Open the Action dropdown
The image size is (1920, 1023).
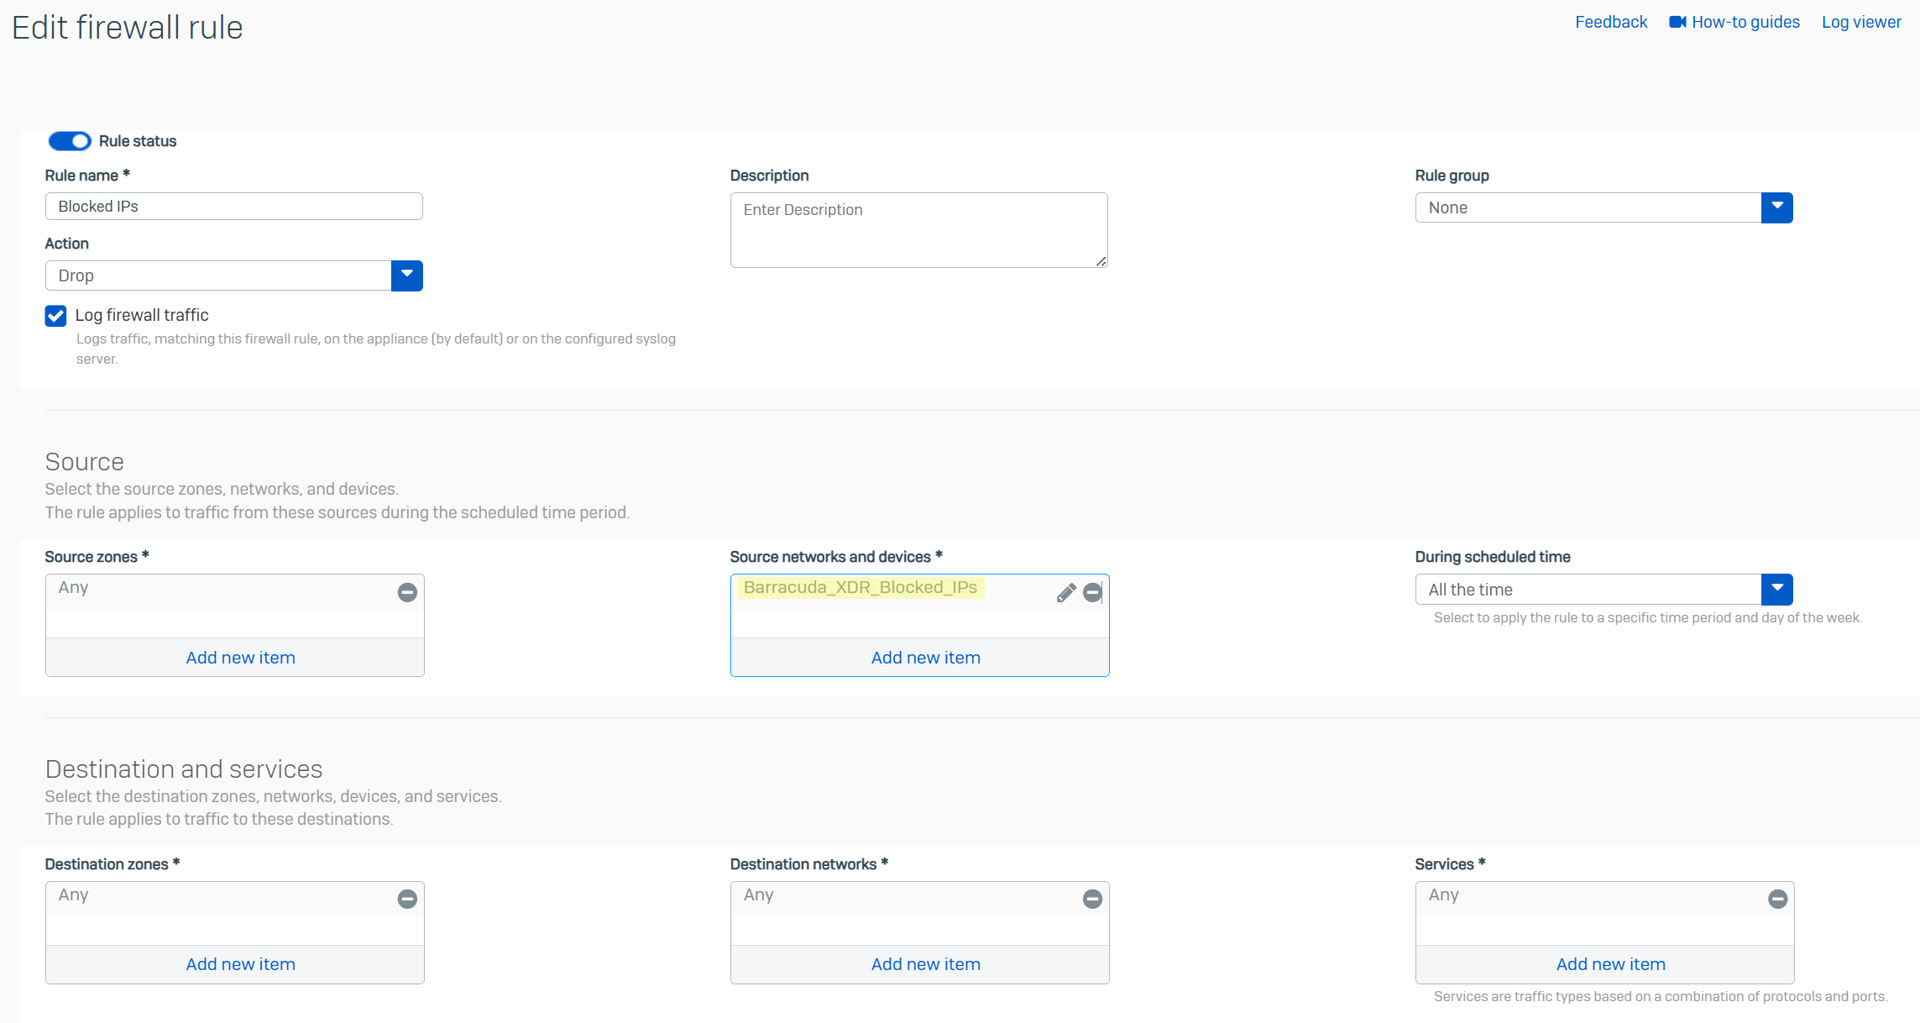coord(406,275)
